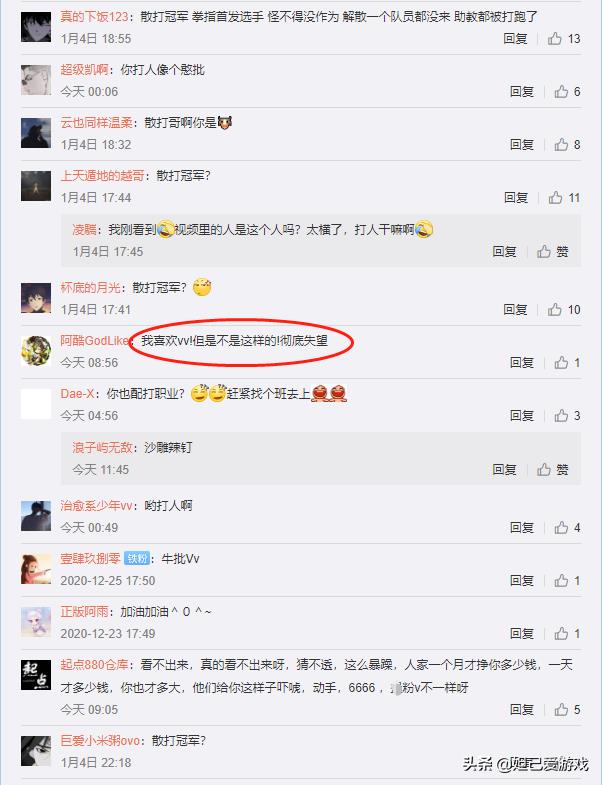602x785 pixels.
Task: Reply to 正版阿雨's 加油加油 comment
Action: point(521,633)
